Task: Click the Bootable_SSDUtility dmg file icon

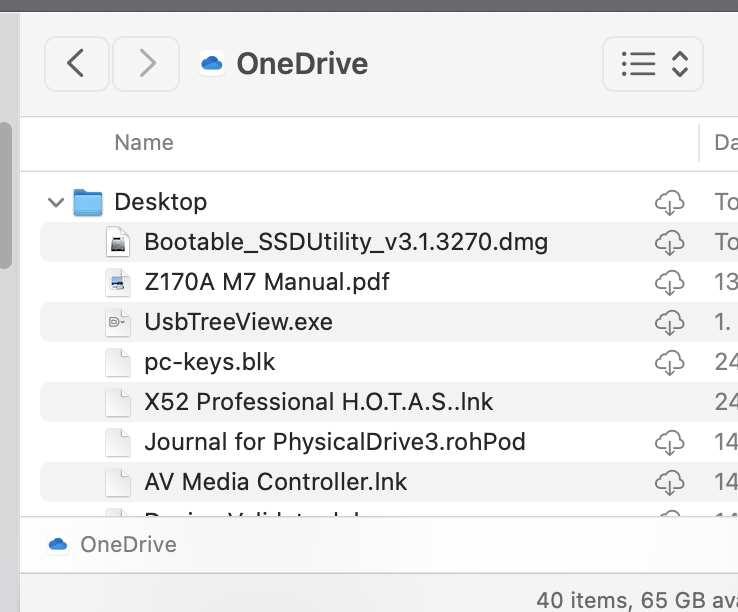Action: (x=118, y=242)
